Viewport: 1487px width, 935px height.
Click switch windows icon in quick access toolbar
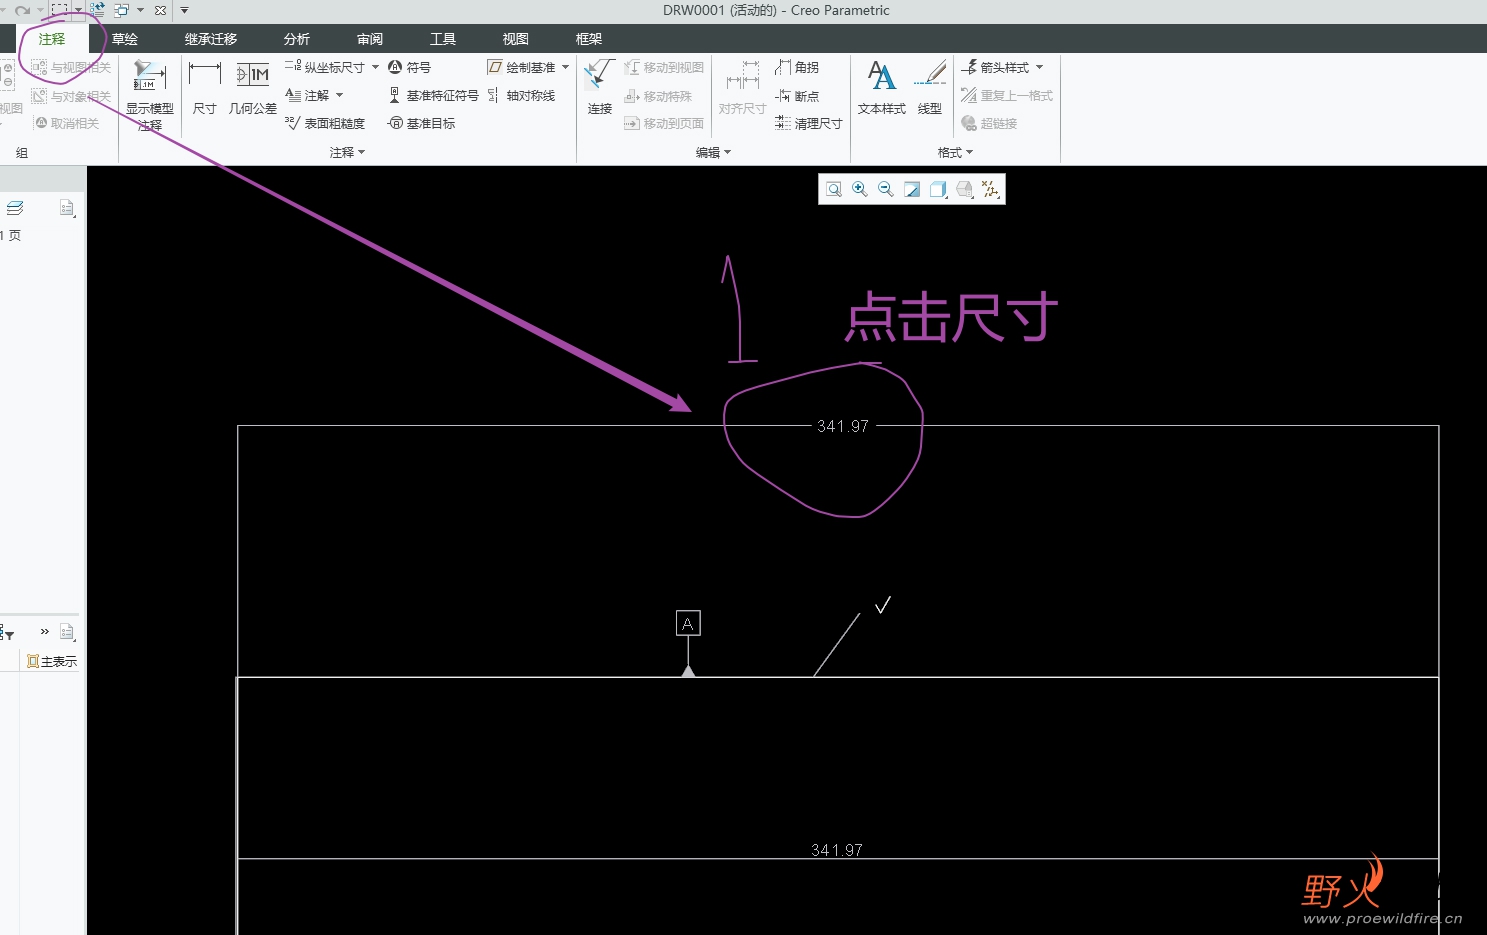122,10
